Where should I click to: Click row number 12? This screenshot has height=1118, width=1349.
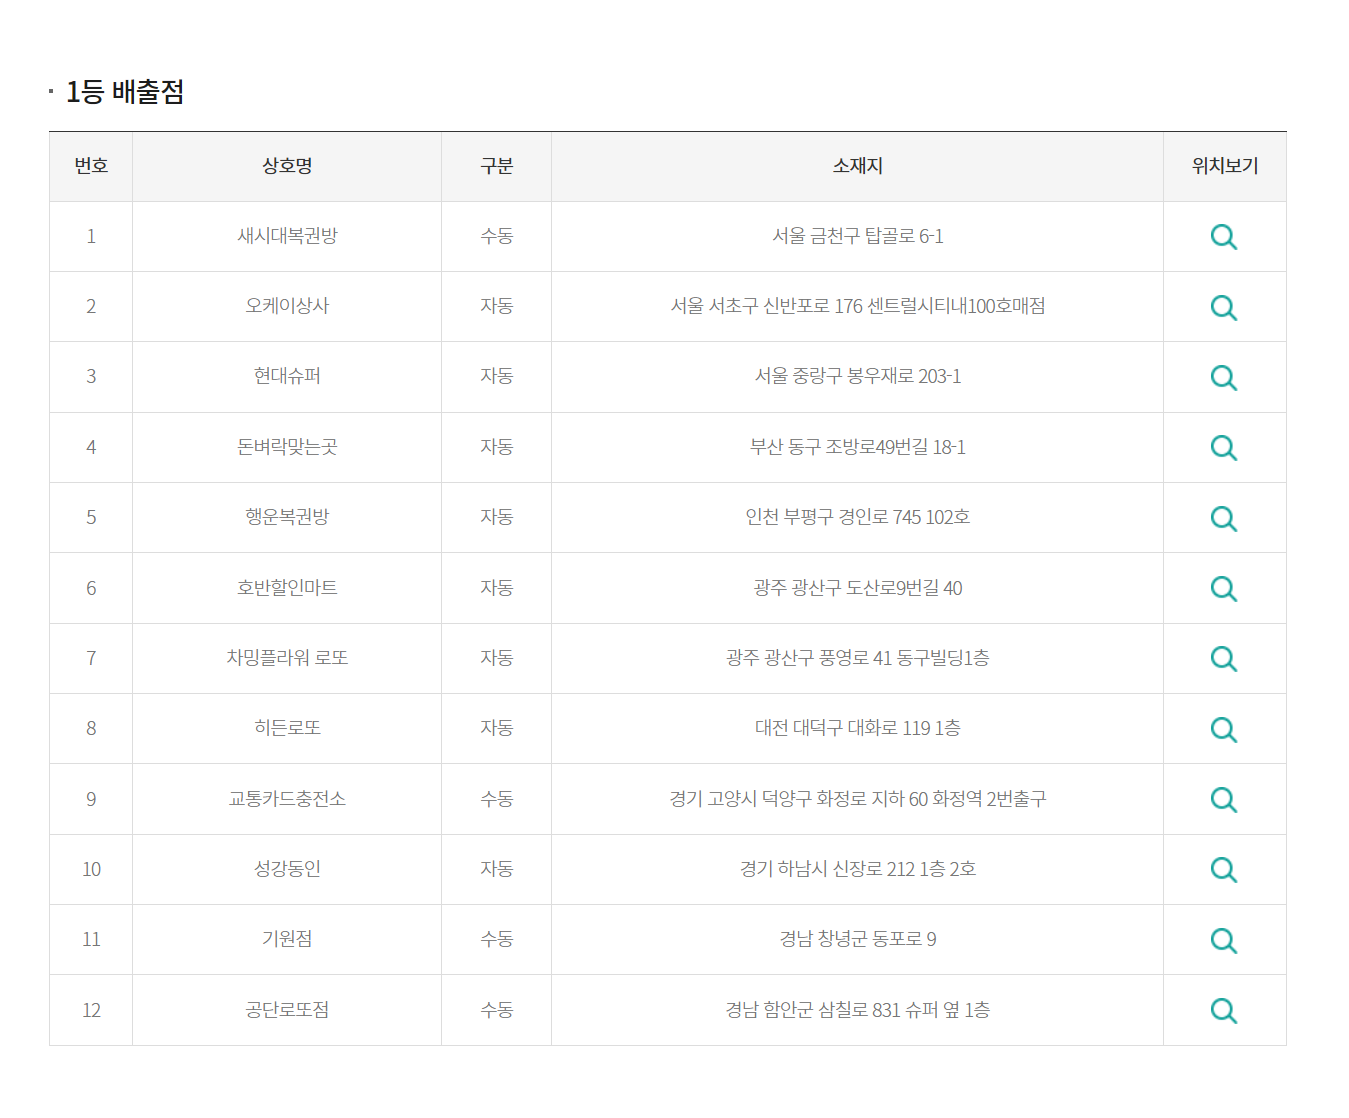click(91, 1010)
